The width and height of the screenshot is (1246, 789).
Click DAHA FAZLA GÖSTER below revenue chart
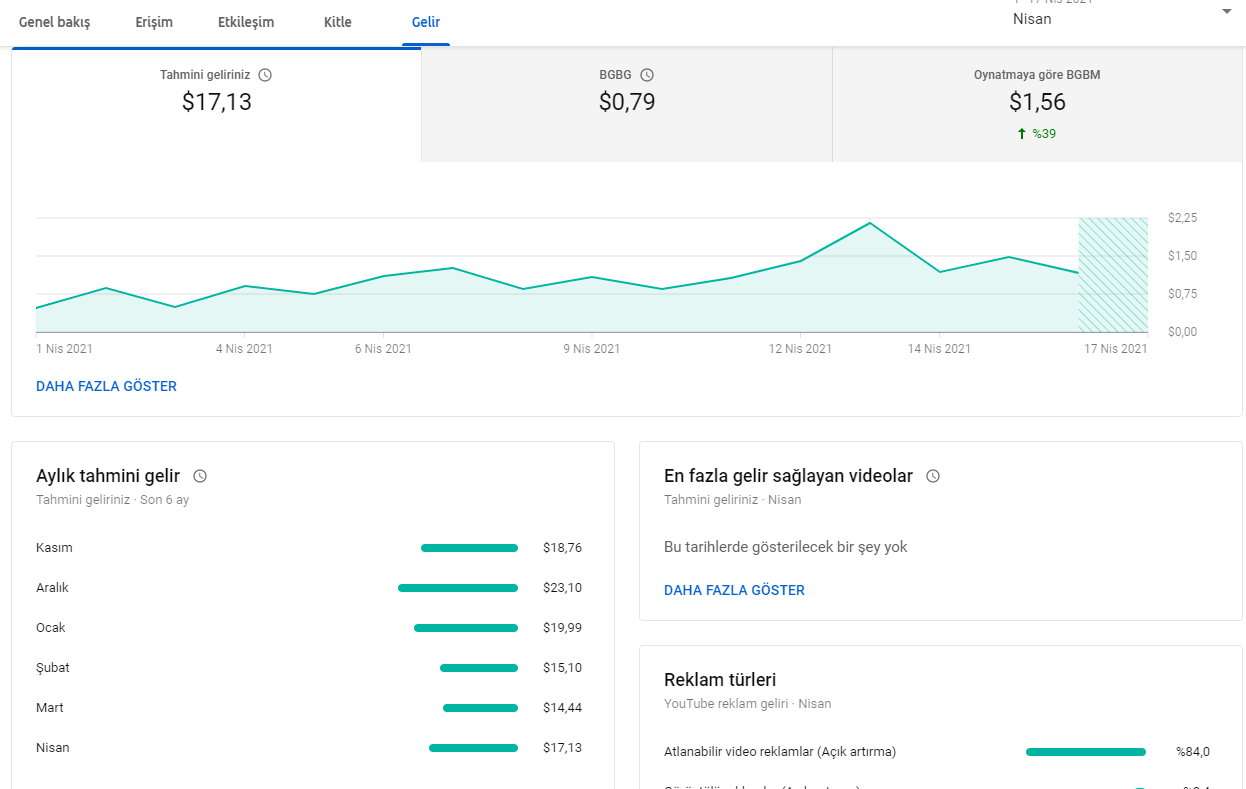coord(106,386)
